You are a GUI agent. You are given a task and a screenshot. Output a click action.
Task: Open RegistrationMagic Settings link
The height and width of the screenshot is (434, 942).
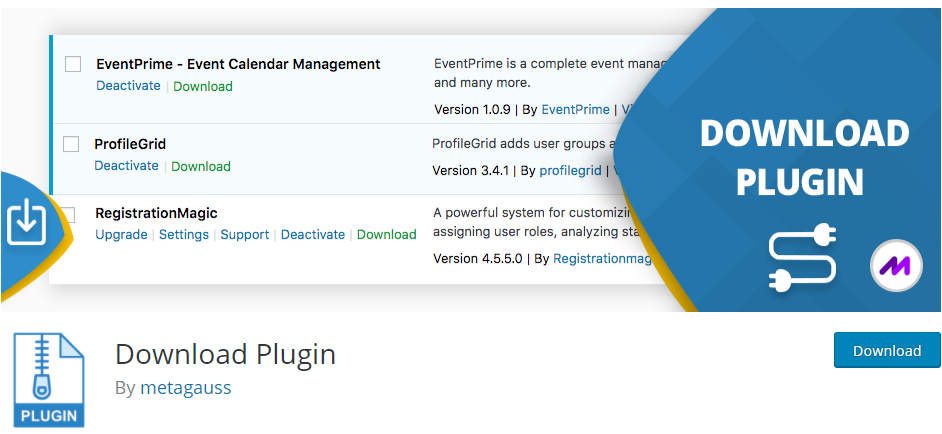tap(184, 234)
